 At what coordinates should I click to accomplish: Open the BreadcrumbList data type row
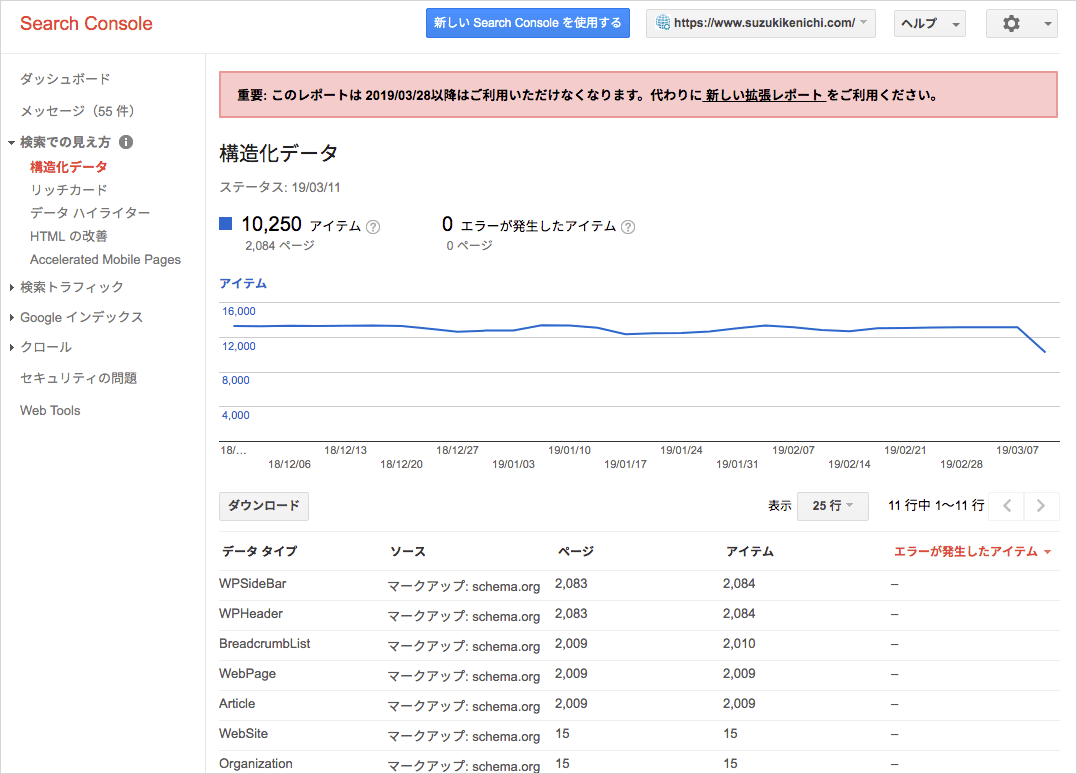tap(264, 644)
